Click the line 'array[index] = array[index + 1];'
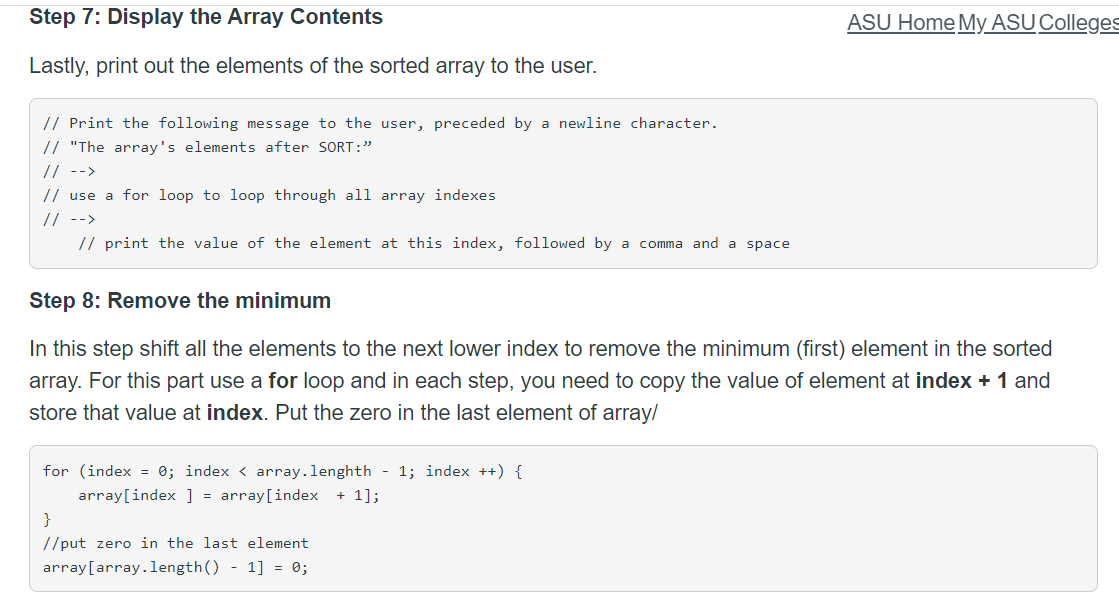This screenshot has height=602, width=1119. pos(229,495)
